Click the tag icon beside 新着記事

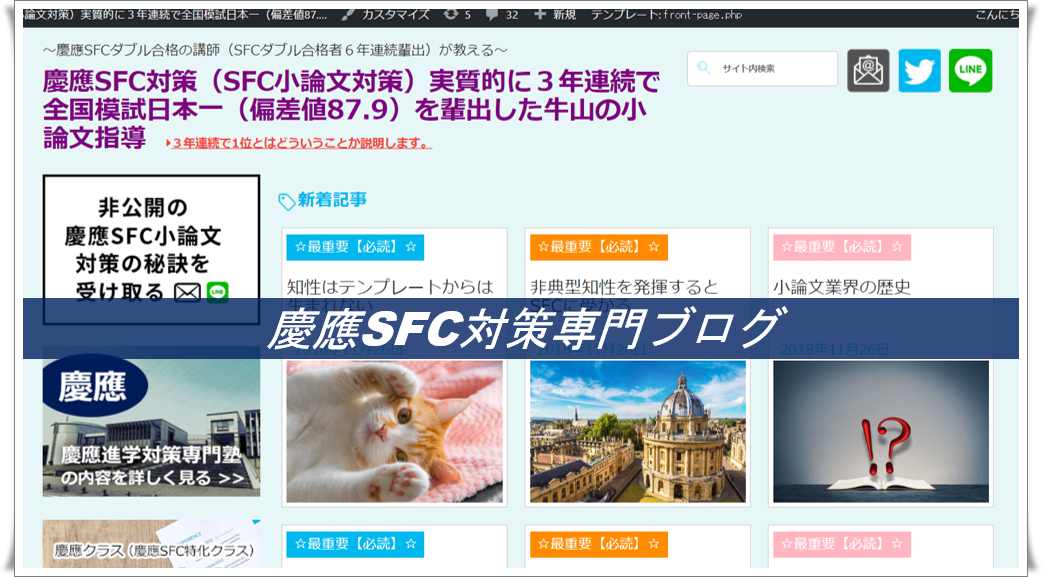coord(286,201)
